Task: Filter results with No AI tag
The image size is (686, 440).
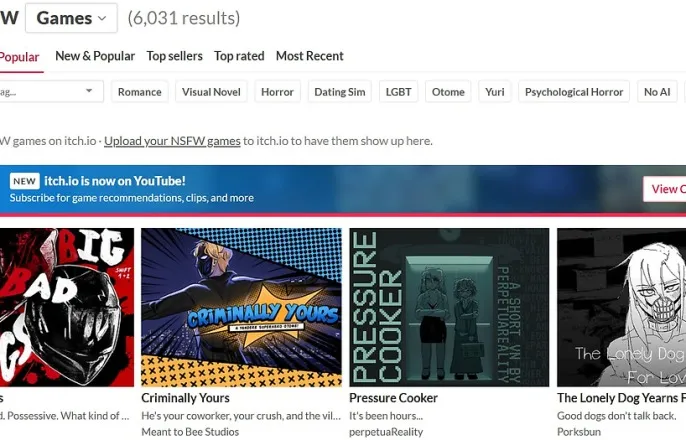Action: (657, 92)
